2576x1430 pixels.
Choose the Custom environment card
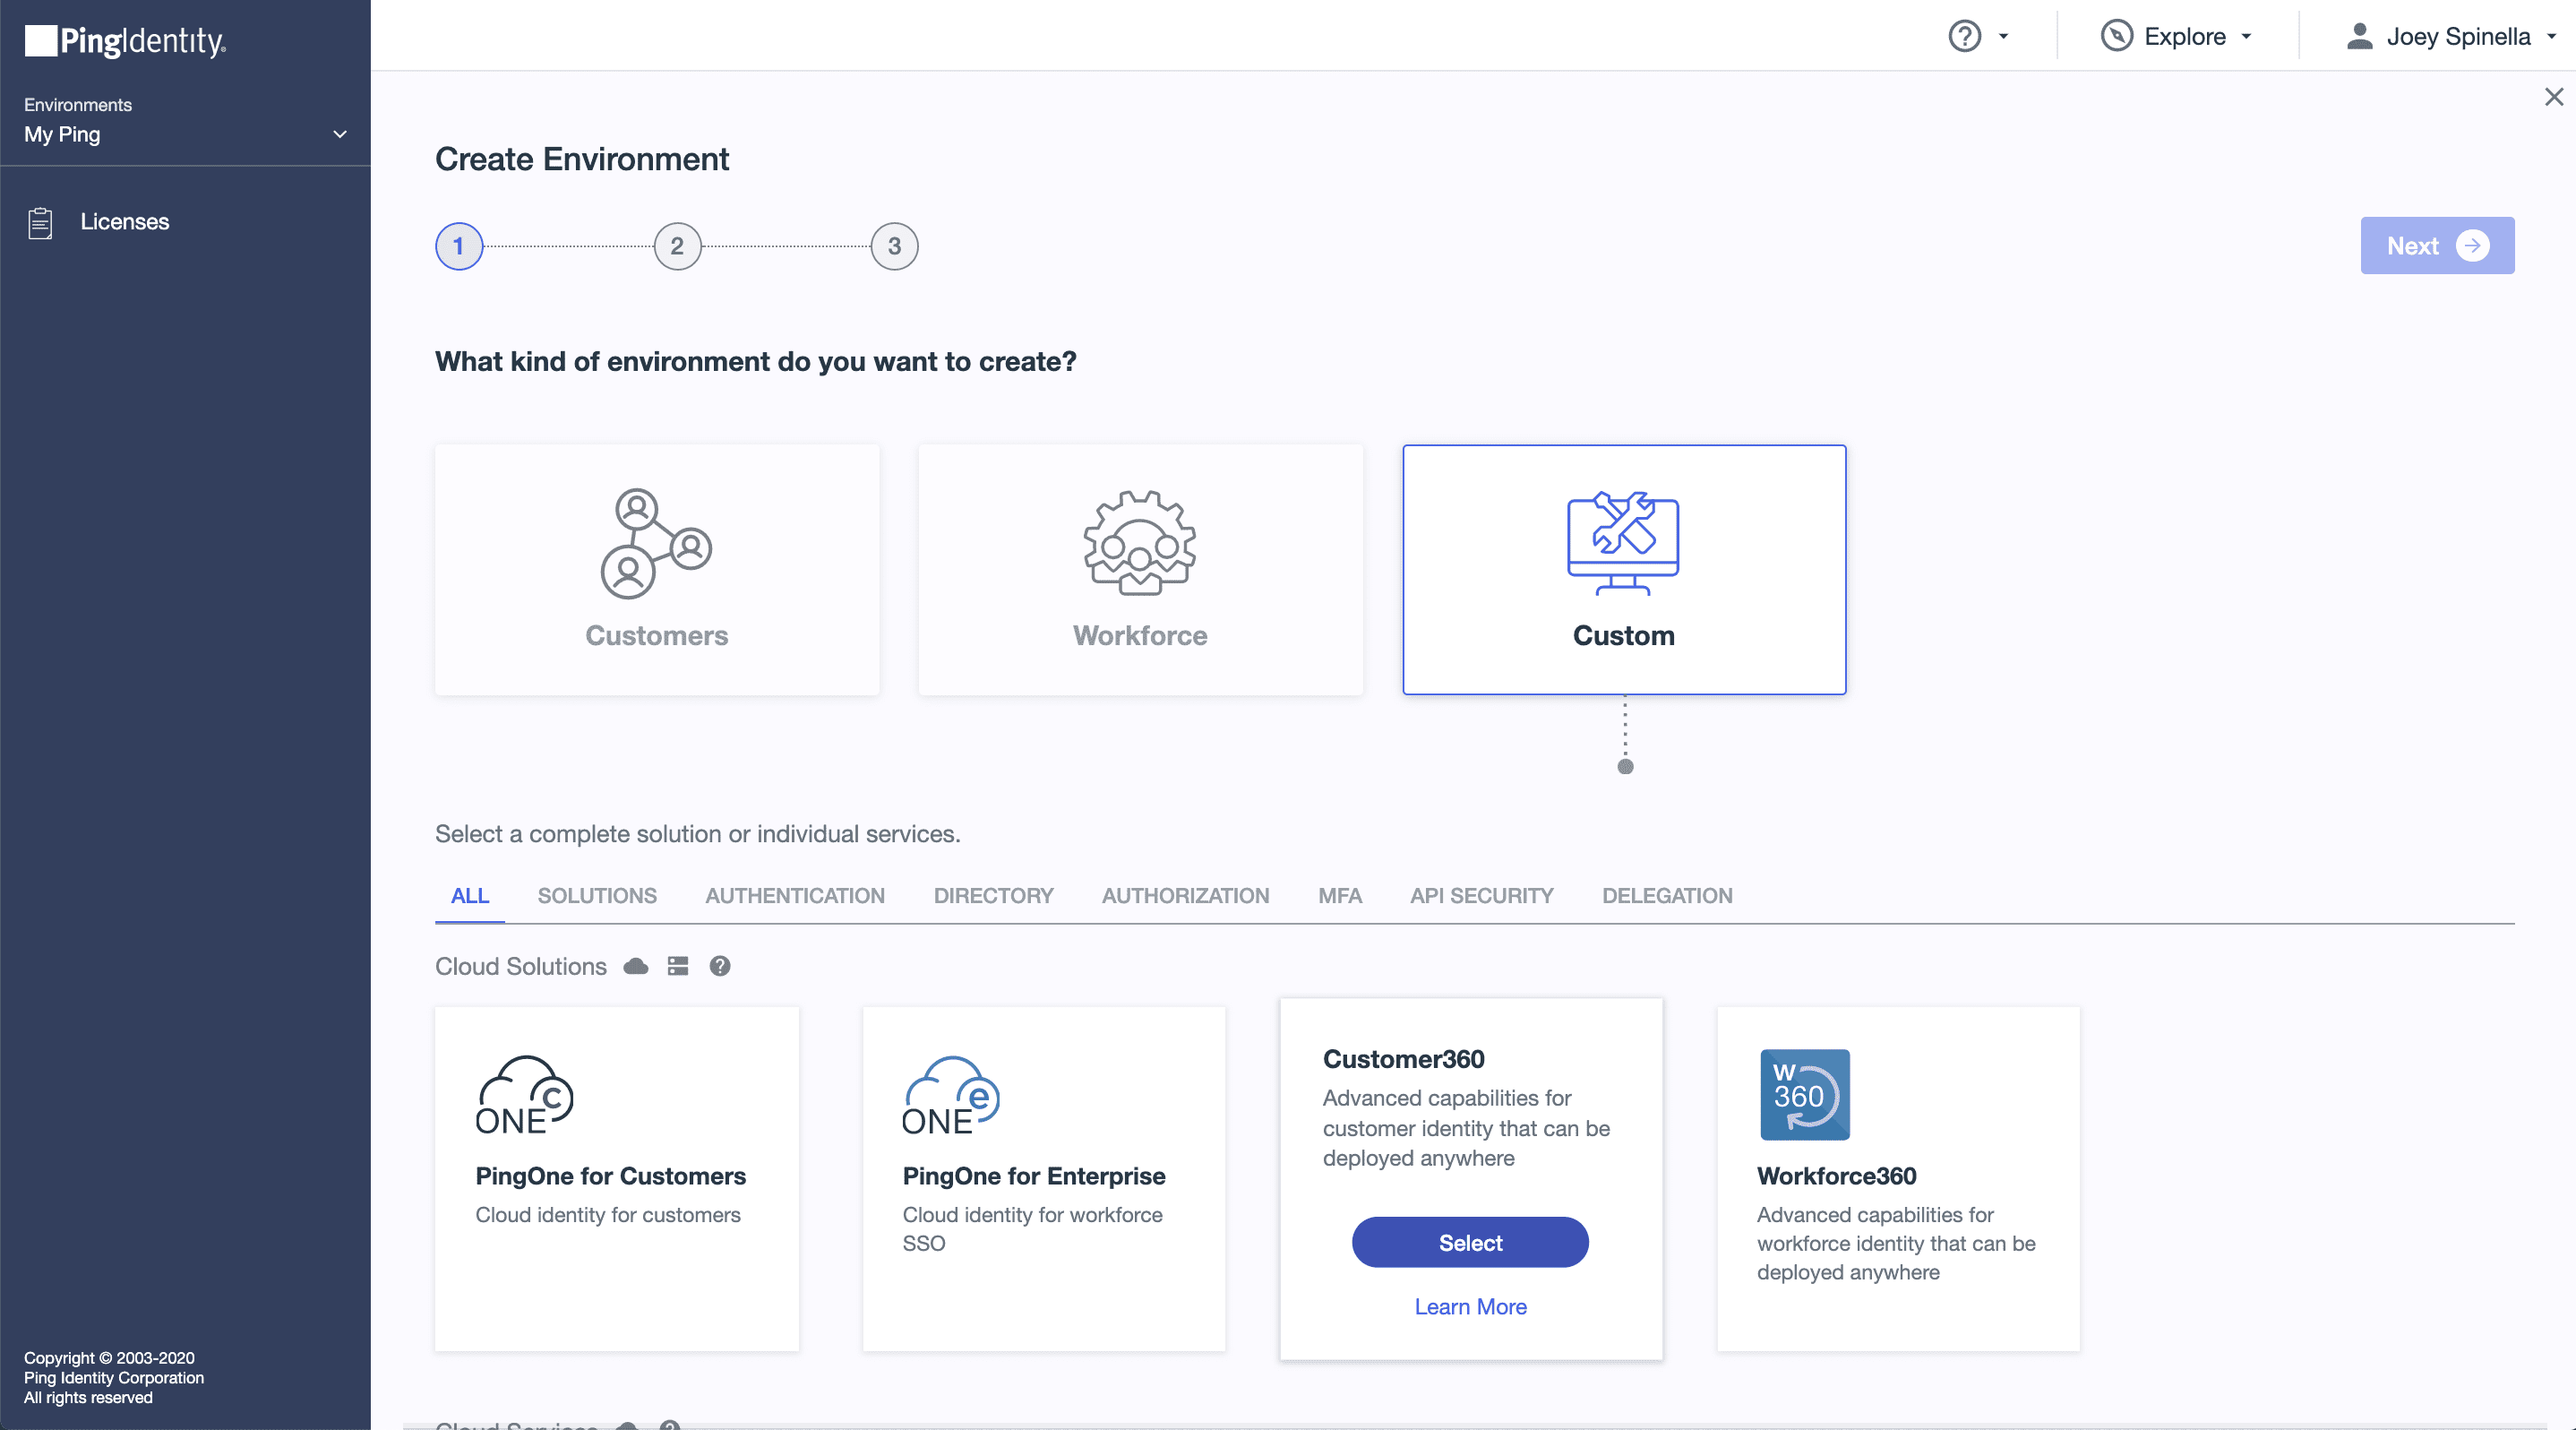point(1624,570)
